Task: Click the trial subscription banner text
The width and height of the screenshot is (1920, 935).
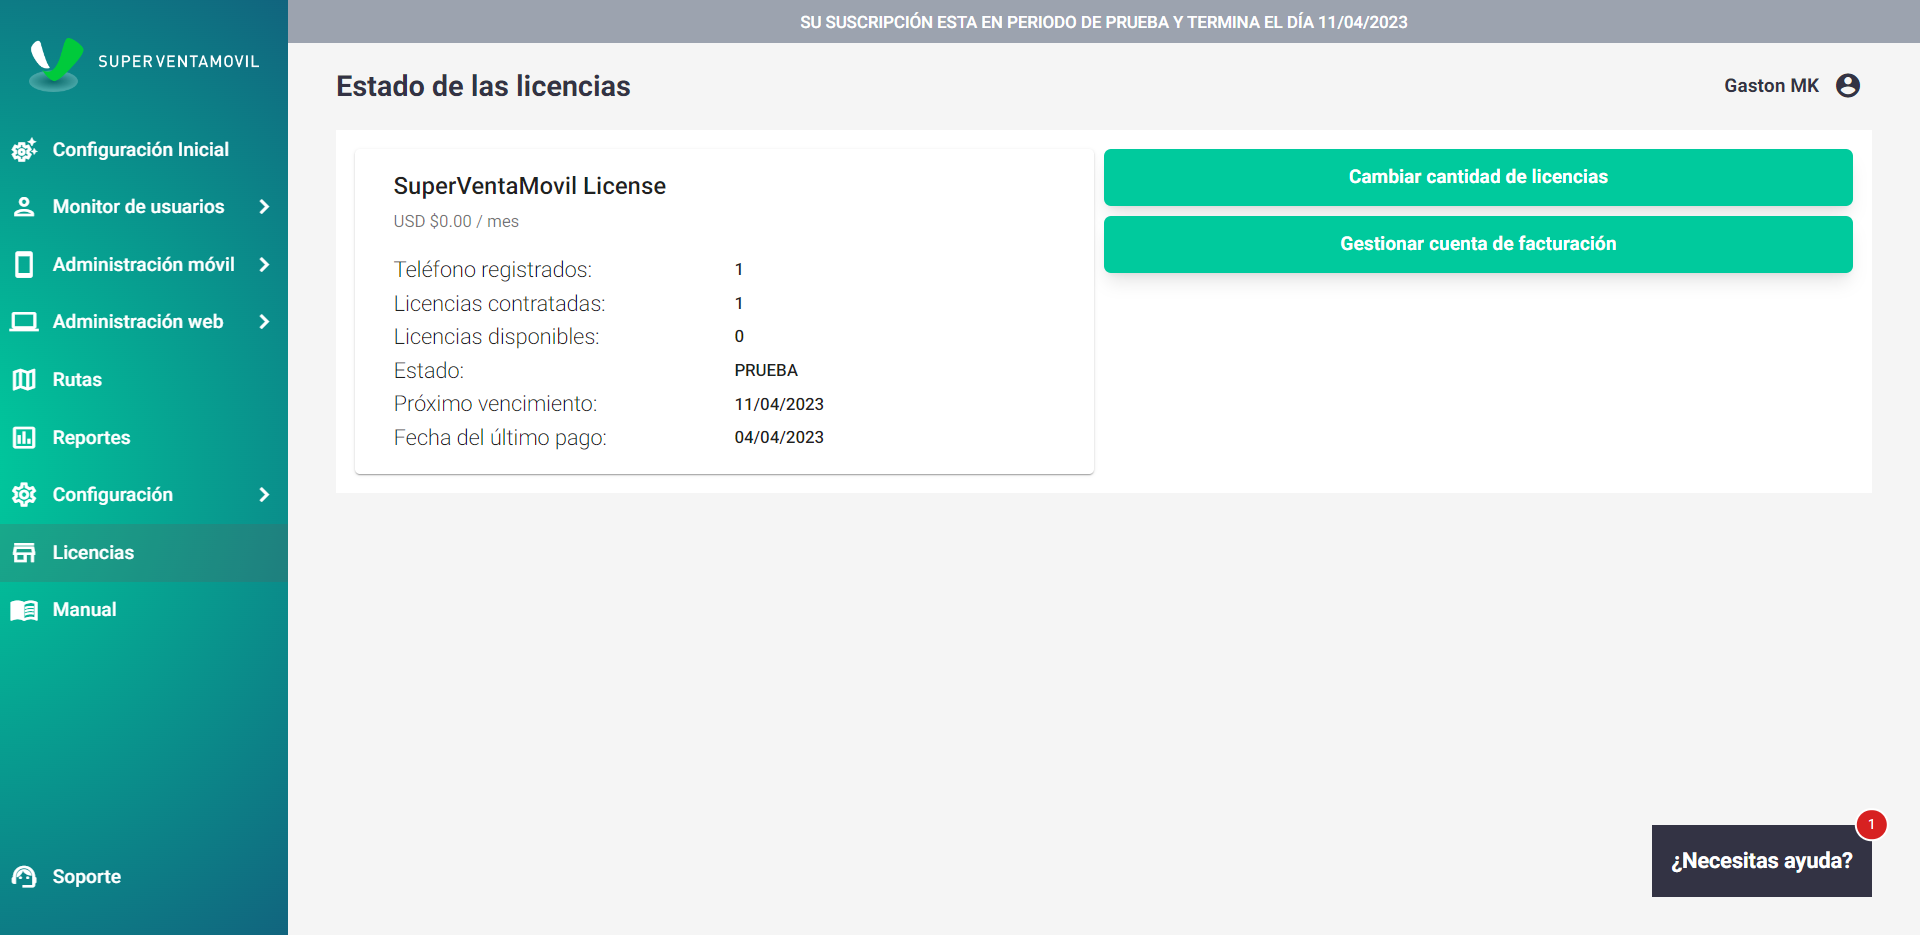Action: tap(1103, 22)
